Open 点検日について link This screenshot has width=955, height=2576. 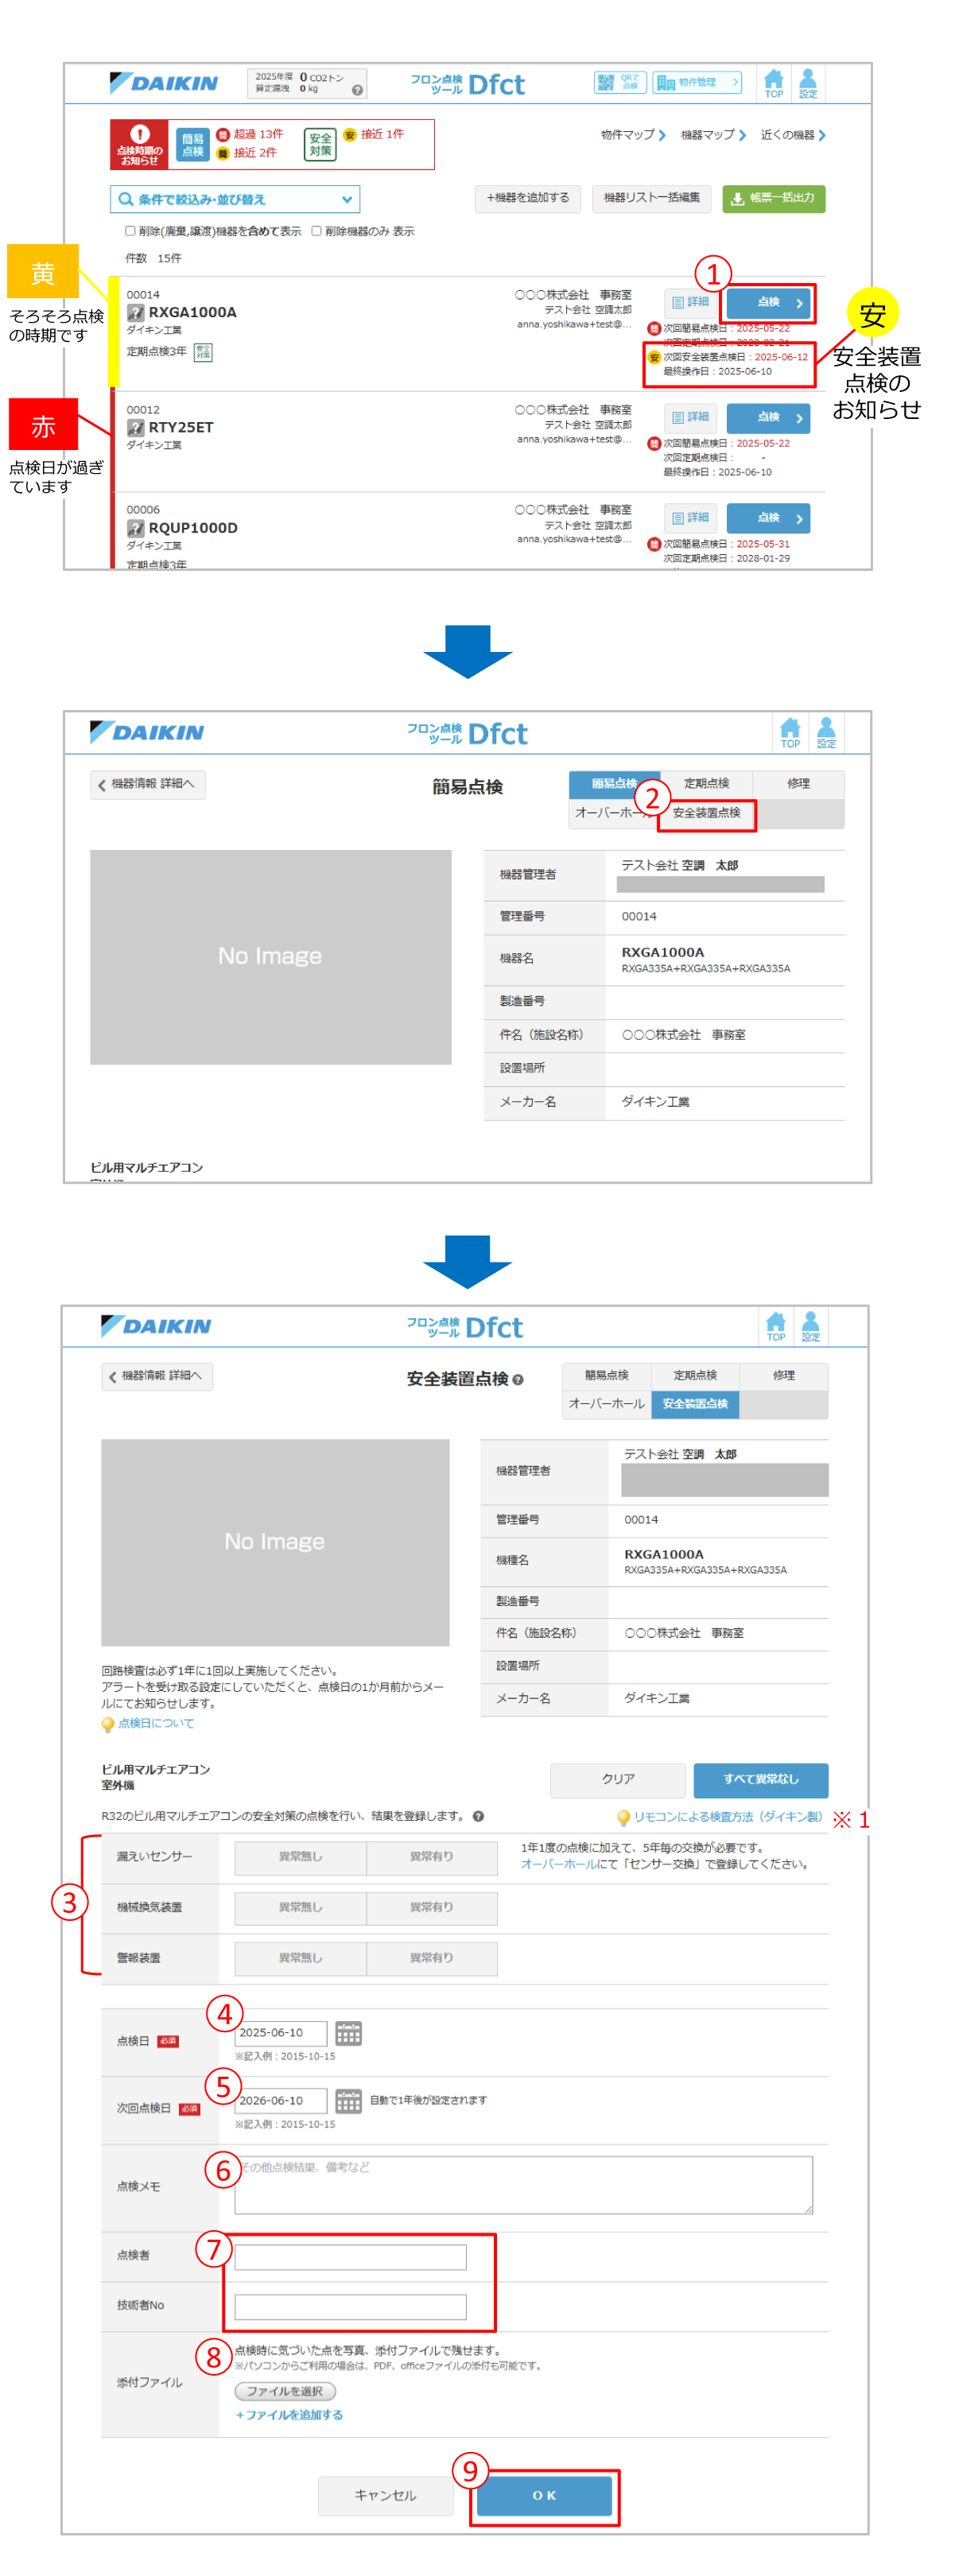click(x=156, y=1724)
